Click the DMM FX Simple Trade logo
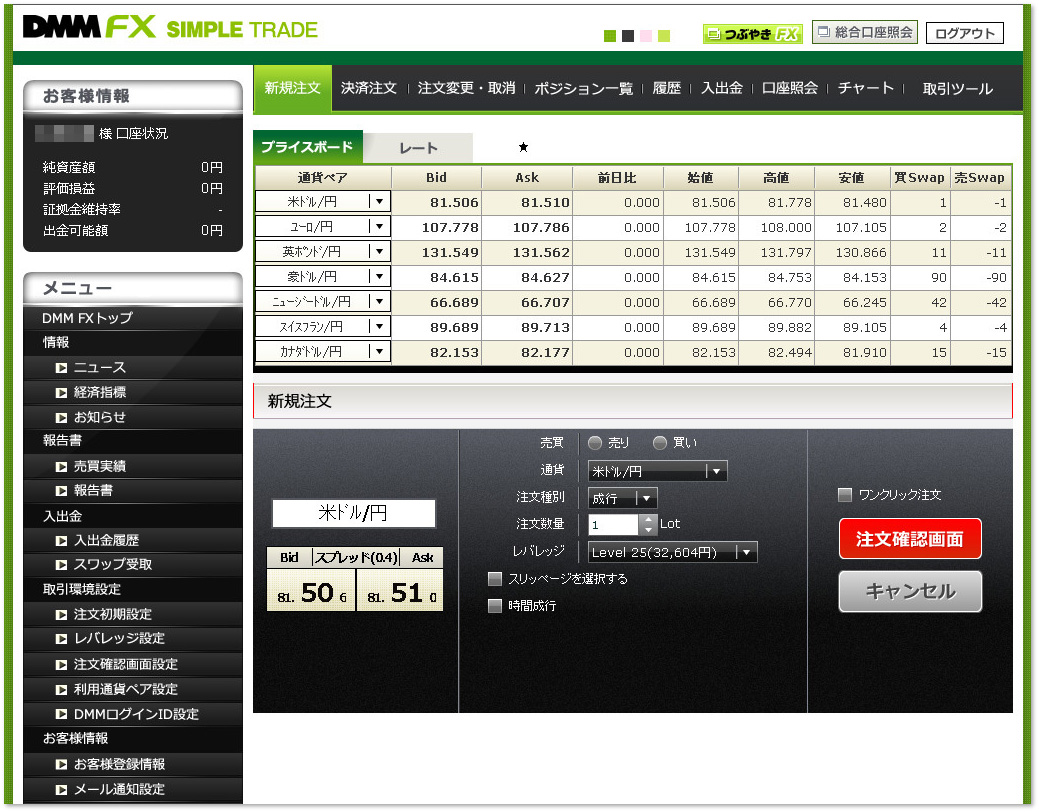The height and width of the screenshot is (812, 1039). point(170,28)
